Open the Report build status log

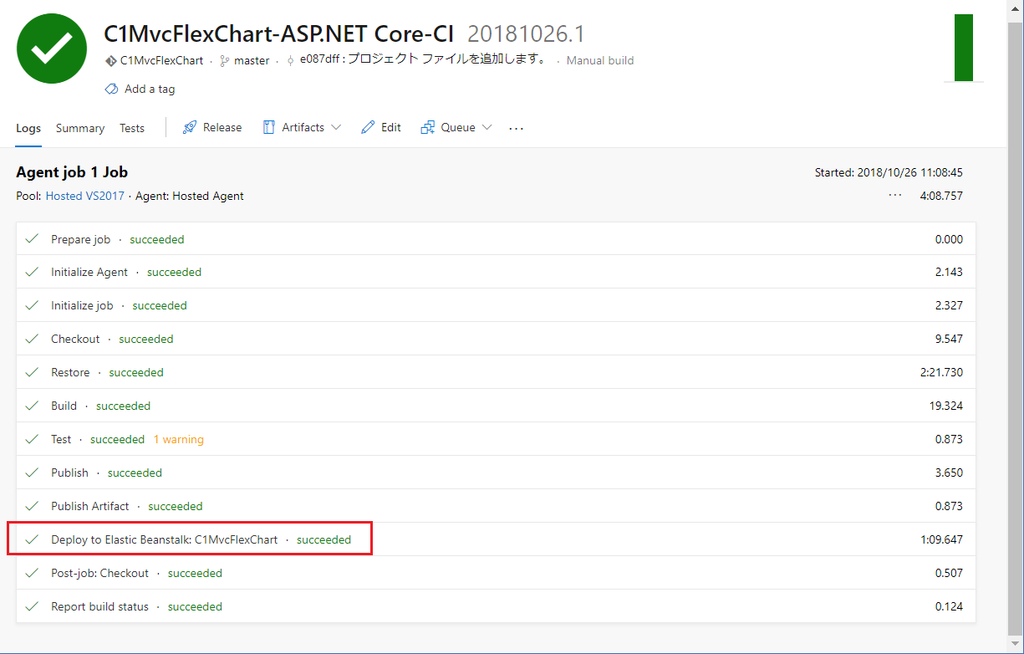(x=496, y=607)
